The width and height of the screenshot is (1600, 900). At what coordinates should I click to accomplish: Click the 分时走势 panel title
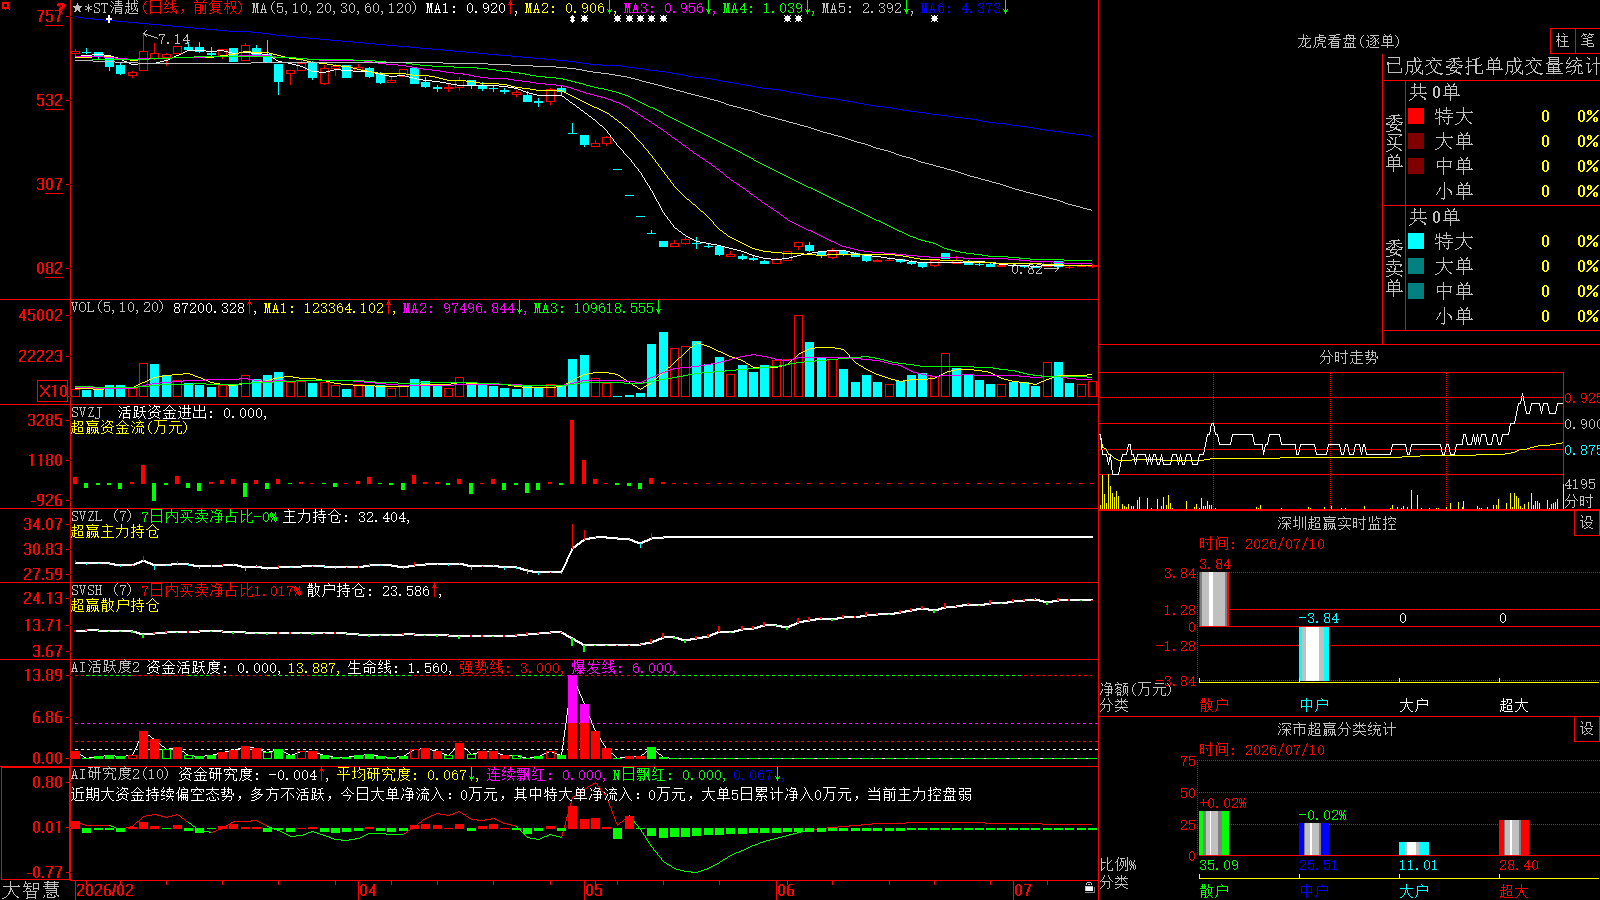pyautogui.click(x=1348, y=357)
